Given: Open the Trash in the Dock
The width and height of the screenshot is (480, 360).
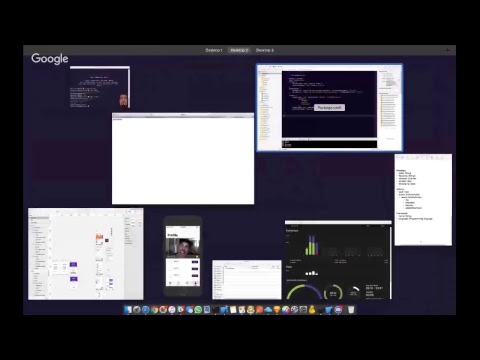Looking at the screenshot, I should 351,310.
